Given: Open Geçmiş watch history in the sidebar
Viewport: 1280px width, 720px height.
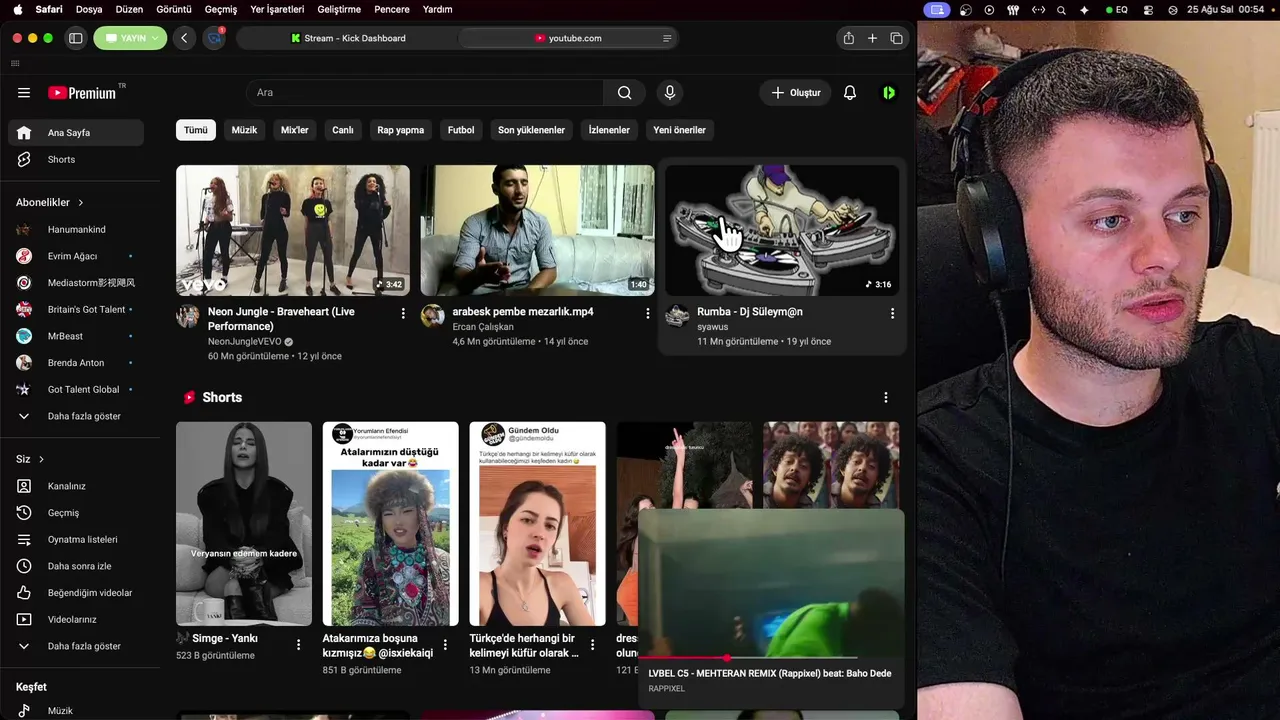Looking at the screenshot, I should (76, 513).
